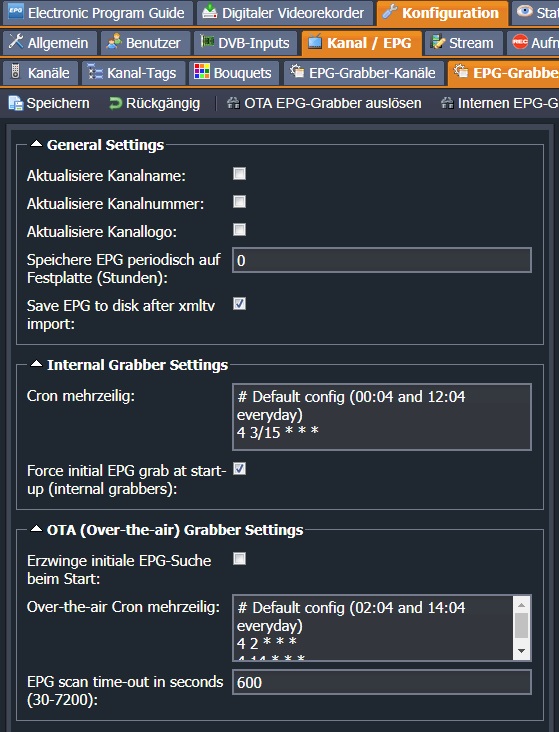The image size is (559, 732).
Task: Click the Speichern save icon
Action: point(15,103)
